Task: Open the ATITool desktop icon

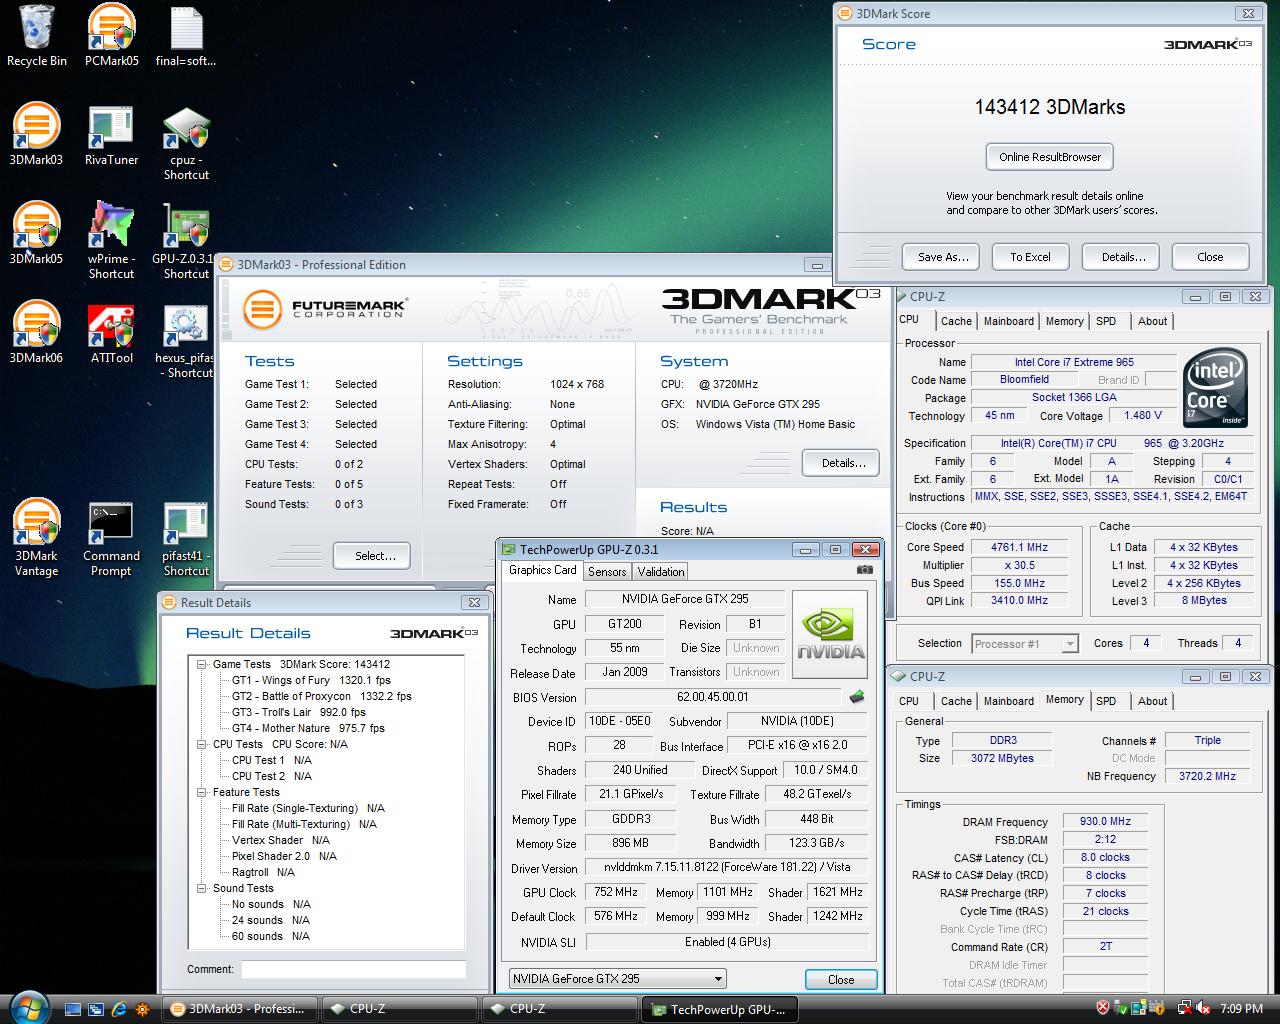Action: click(x=111, y=332)
